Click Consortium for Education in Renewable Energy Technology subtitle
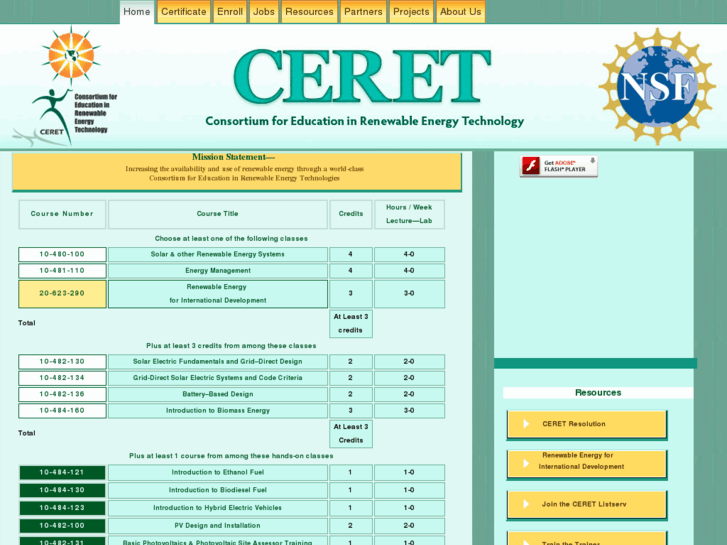The height and width of the screenshot is (545, 727). pyautogui.click(x=364, y=121)
